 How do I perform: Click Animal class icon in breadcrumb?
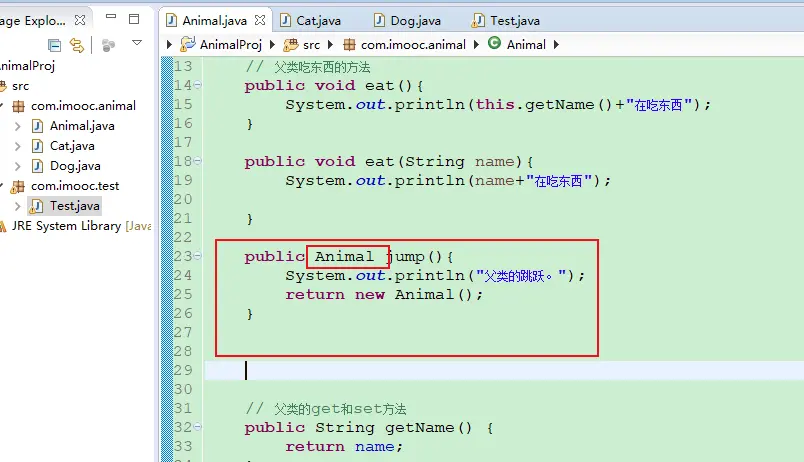494,44
